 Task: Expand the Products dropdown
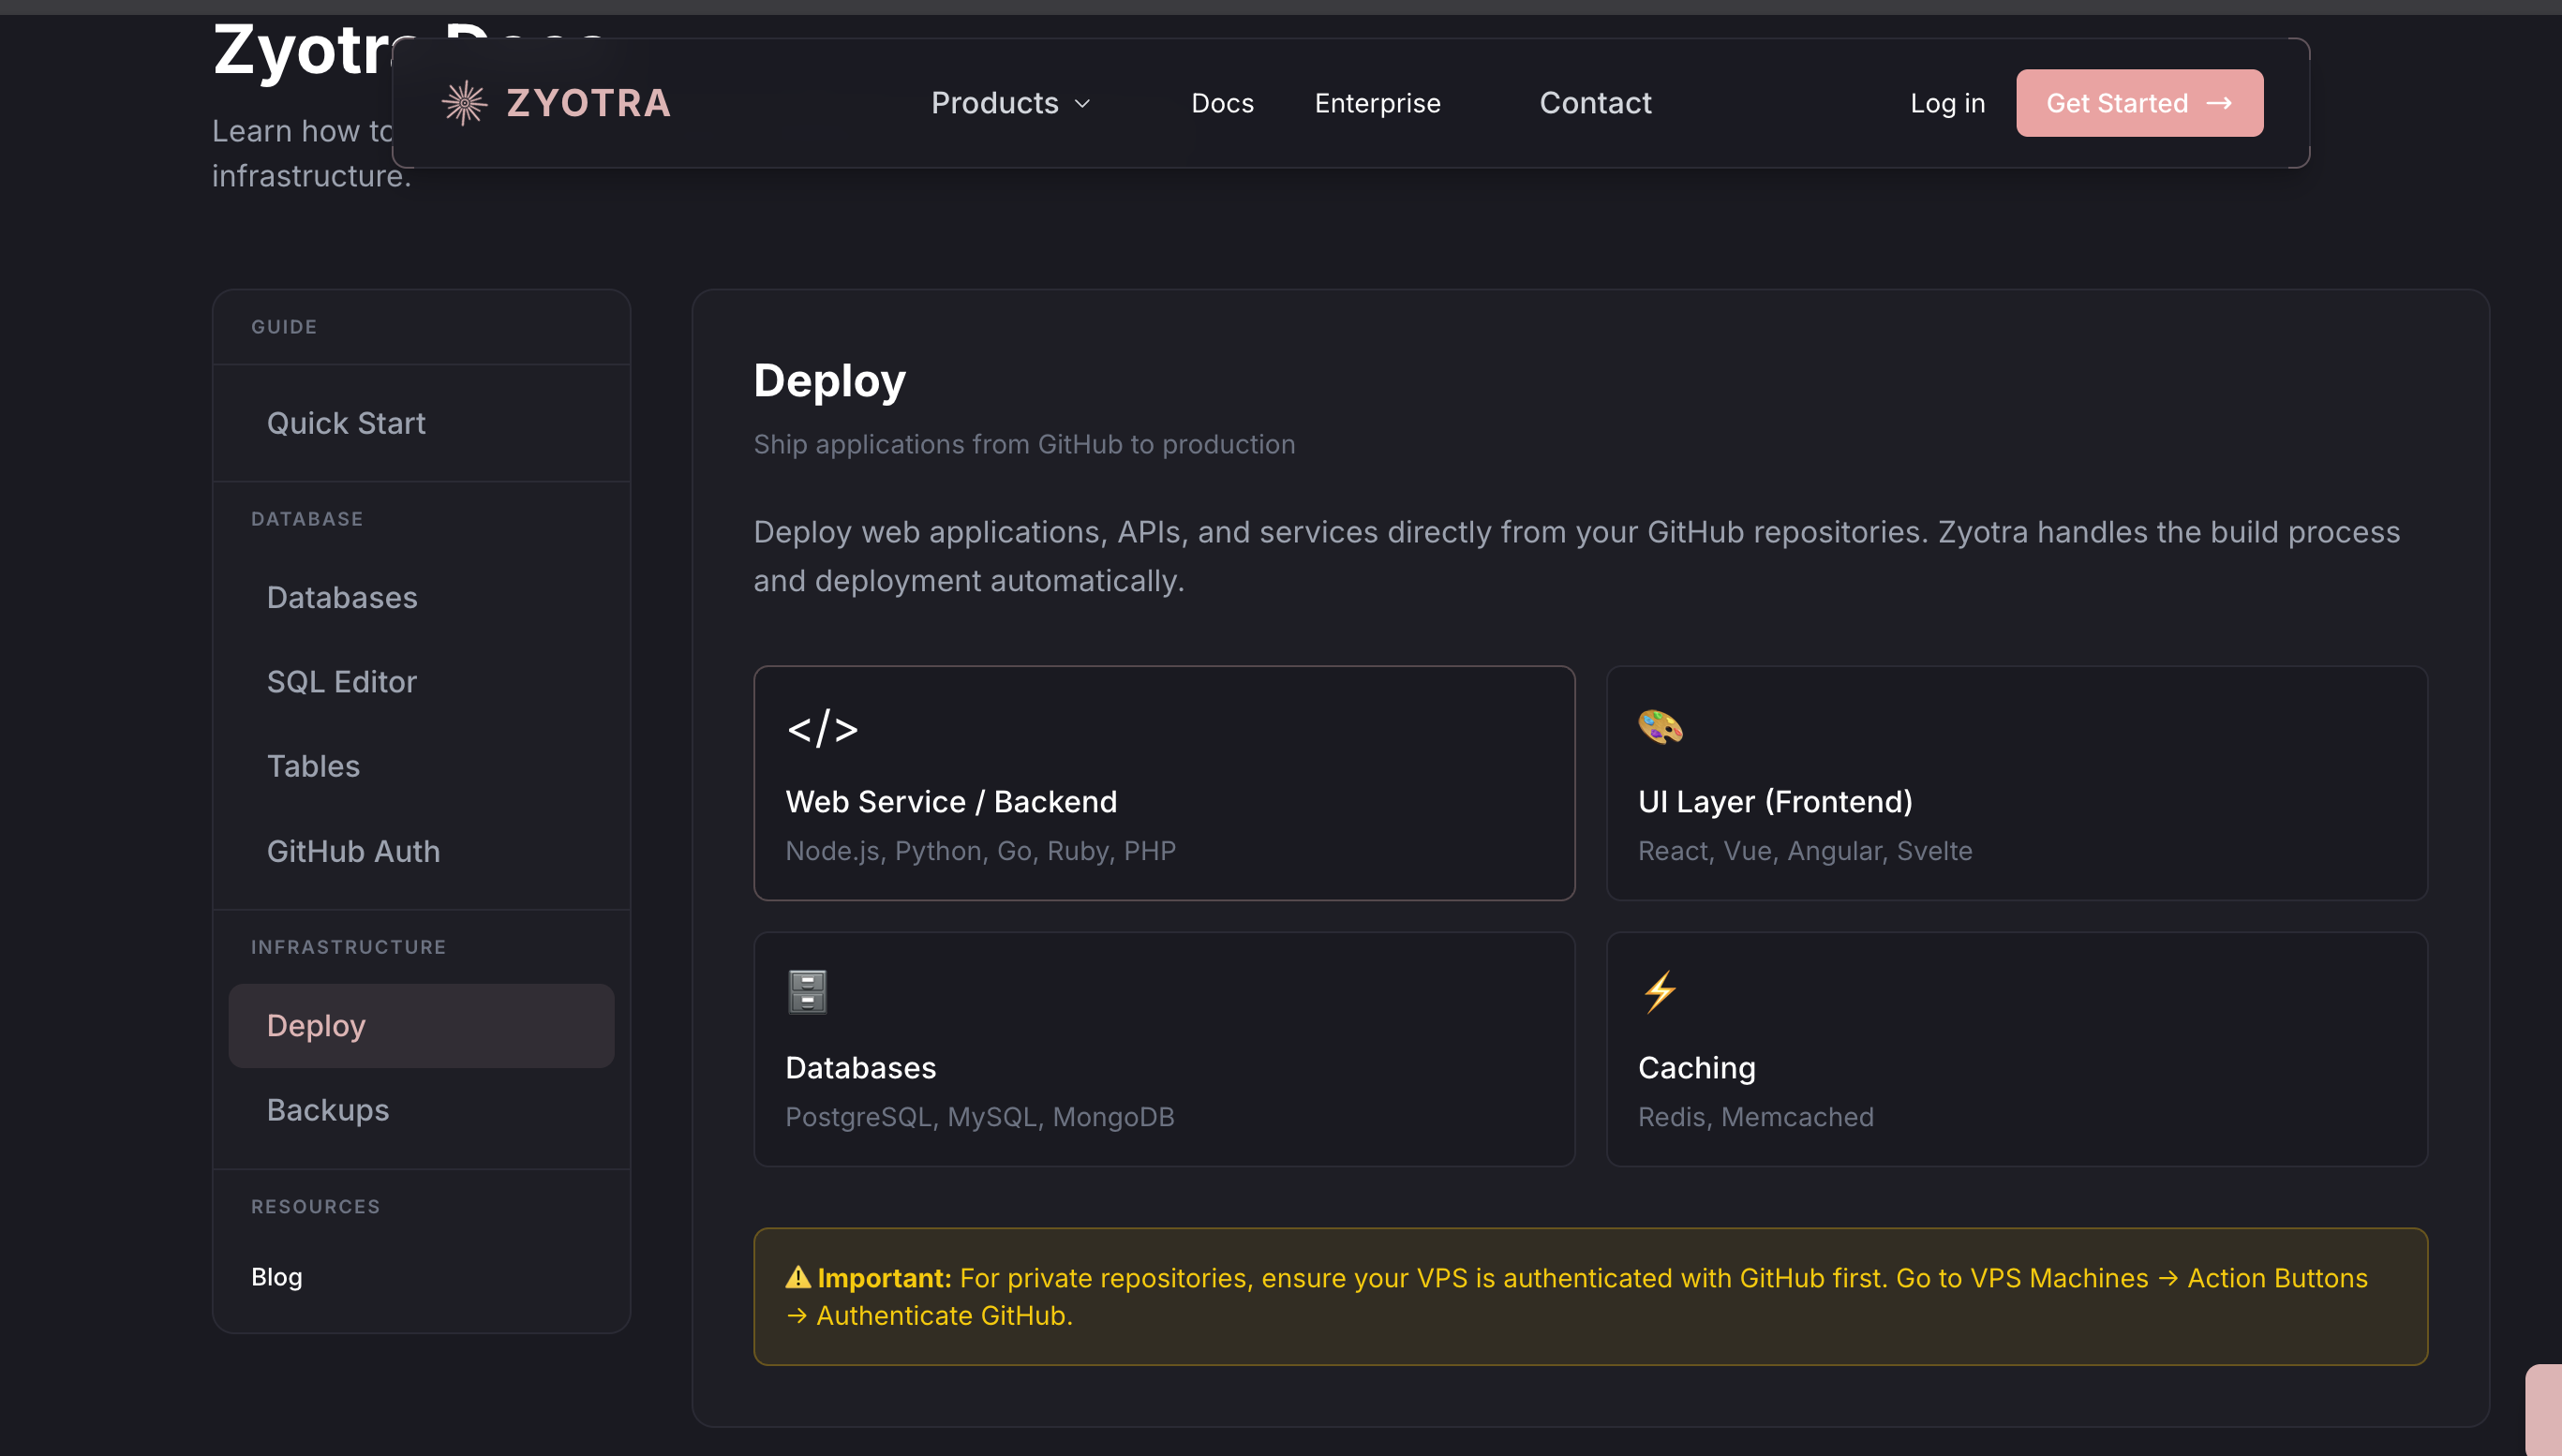(x=1010, y=103)
